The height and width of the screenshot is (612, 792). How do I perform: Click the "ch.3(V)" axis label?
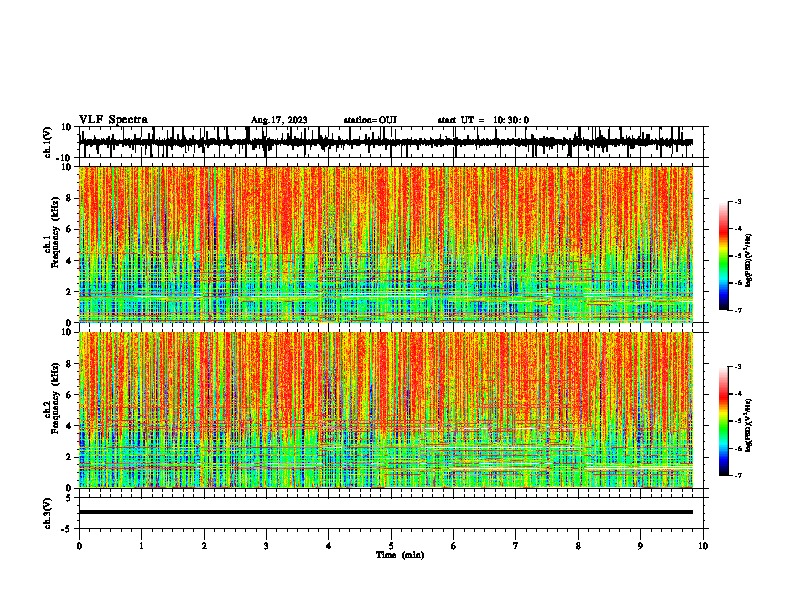(x=48, y=513)
